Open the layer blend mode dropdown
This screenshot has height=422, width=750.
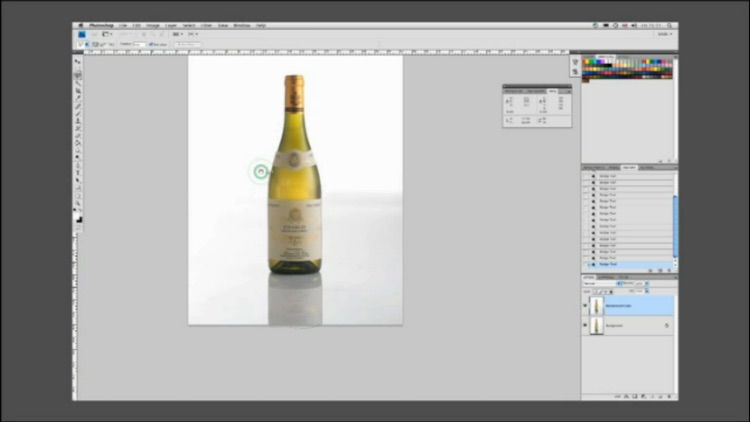(601, 284)
